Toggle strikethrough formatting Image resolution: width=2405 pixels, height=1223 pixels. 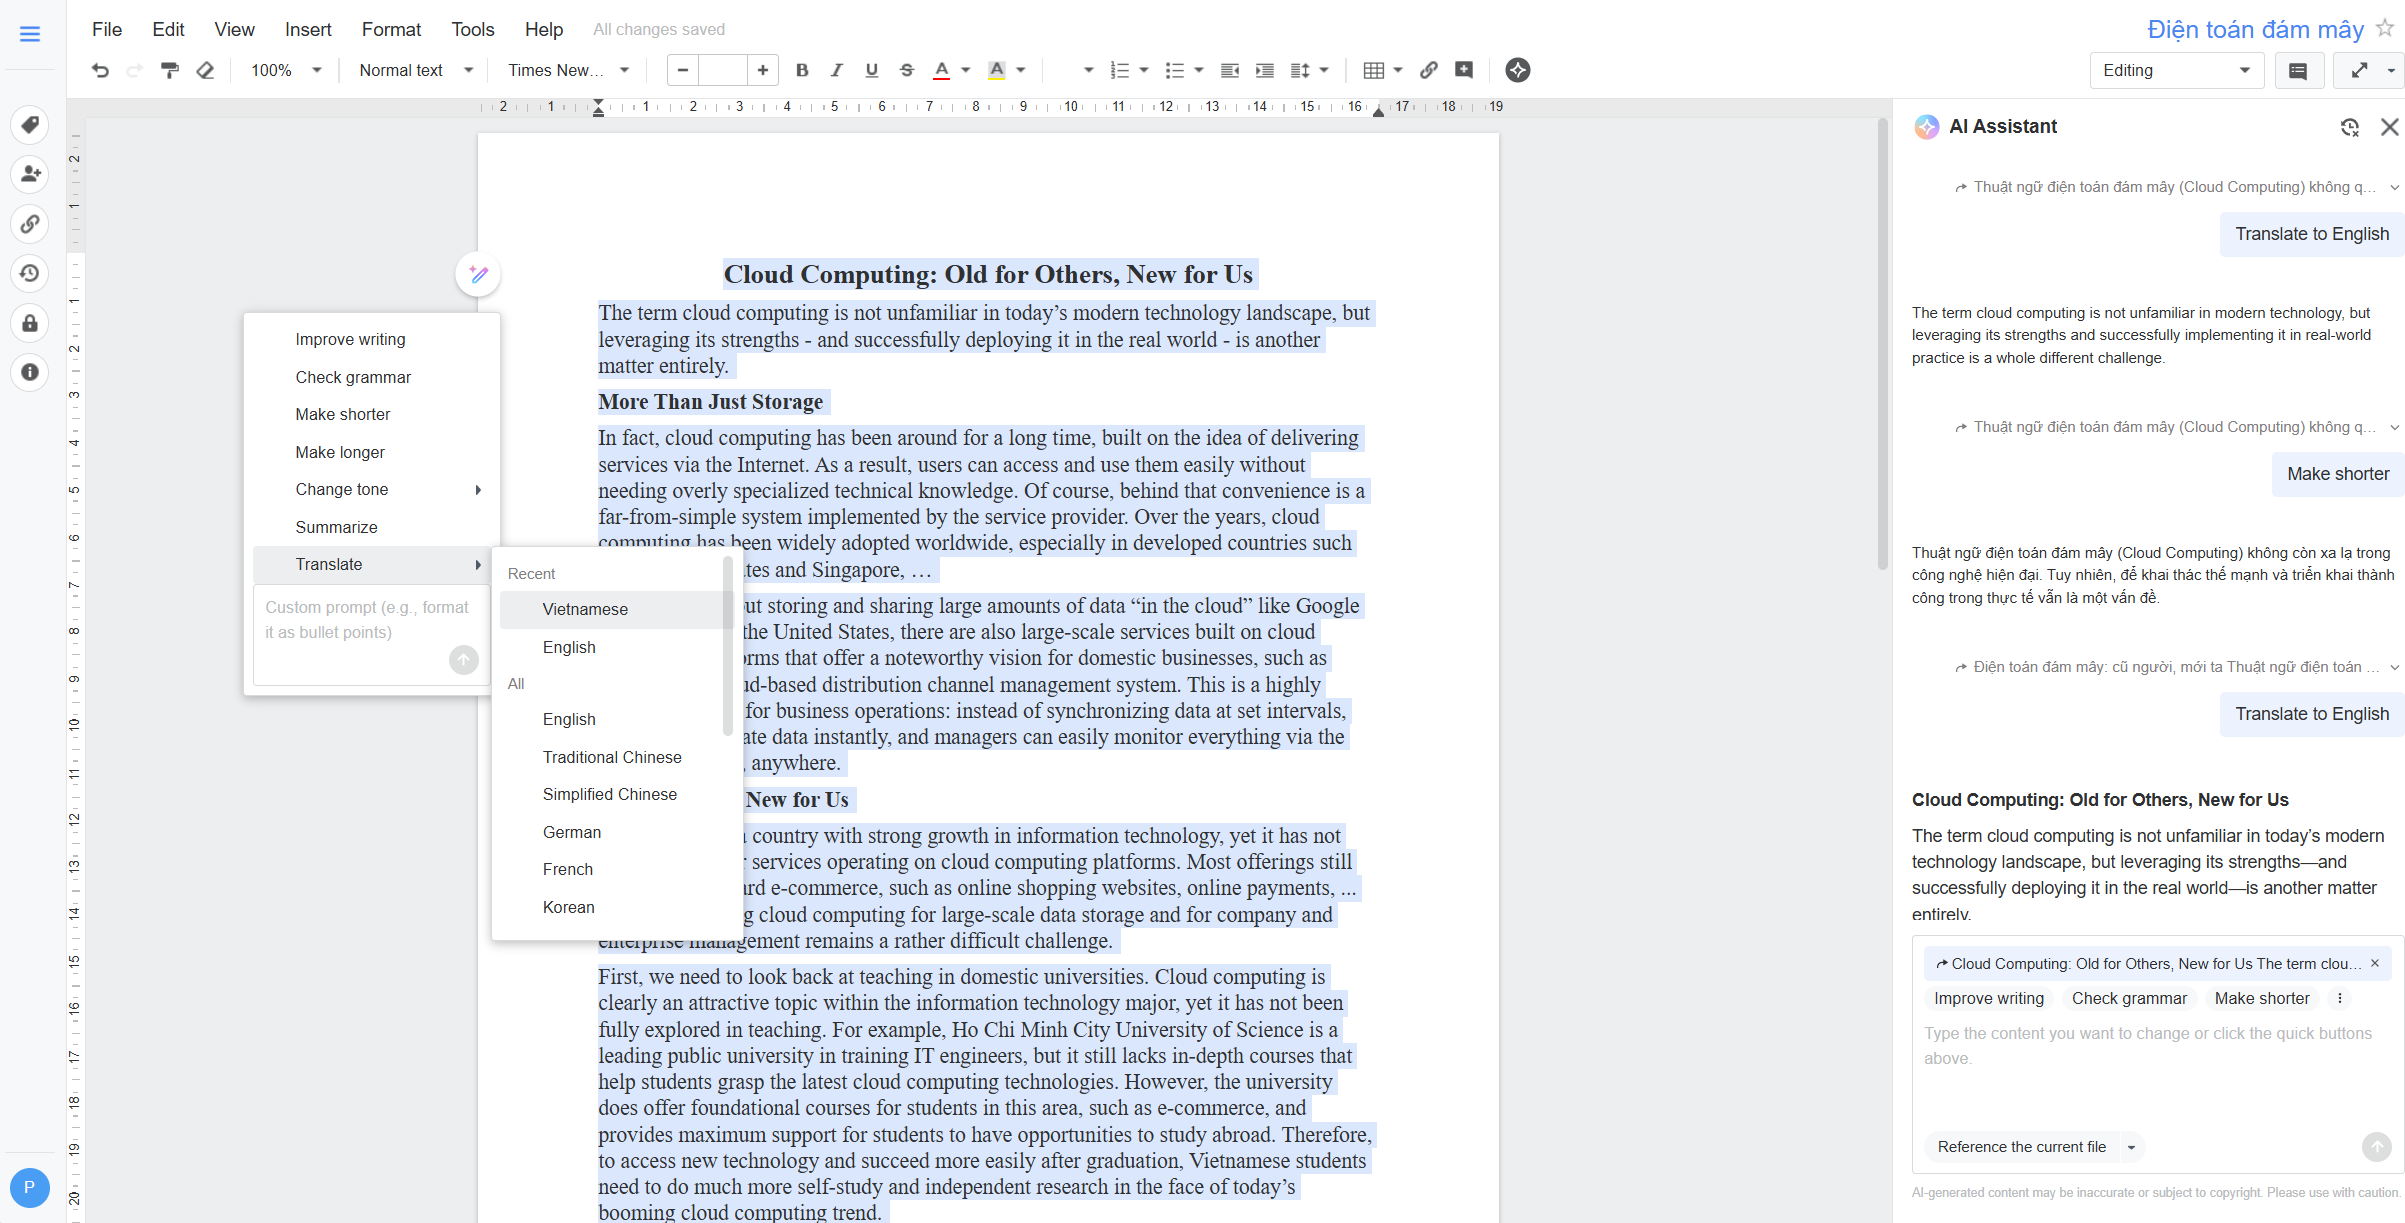tap(906, 70)
